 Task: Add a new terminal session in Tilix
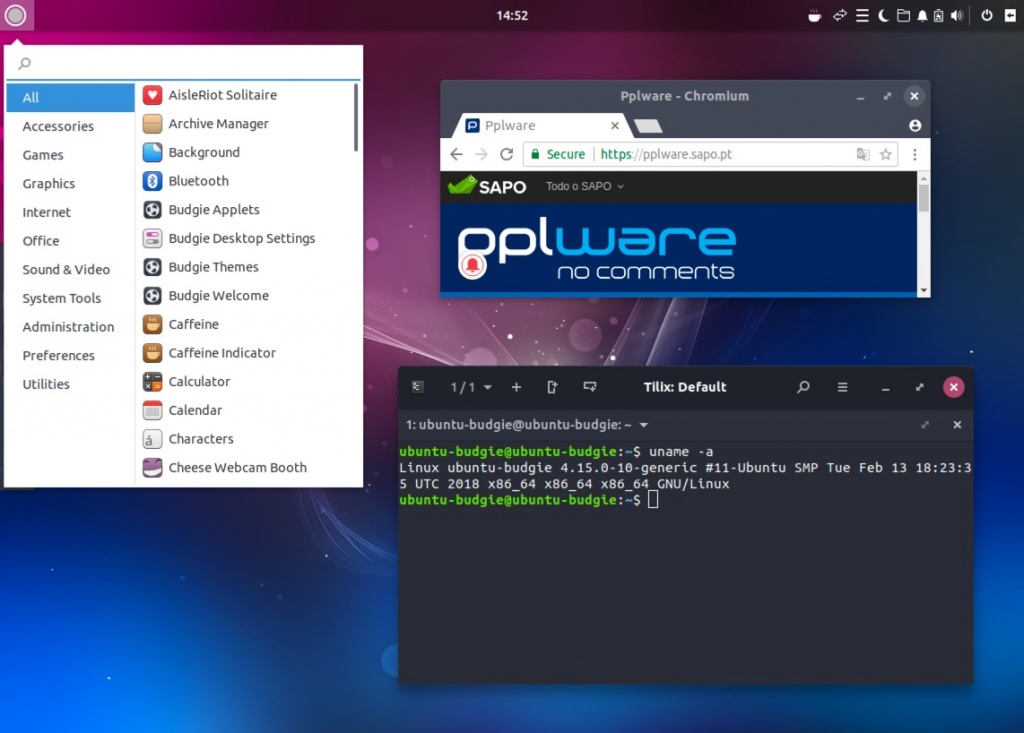[516, 387]
